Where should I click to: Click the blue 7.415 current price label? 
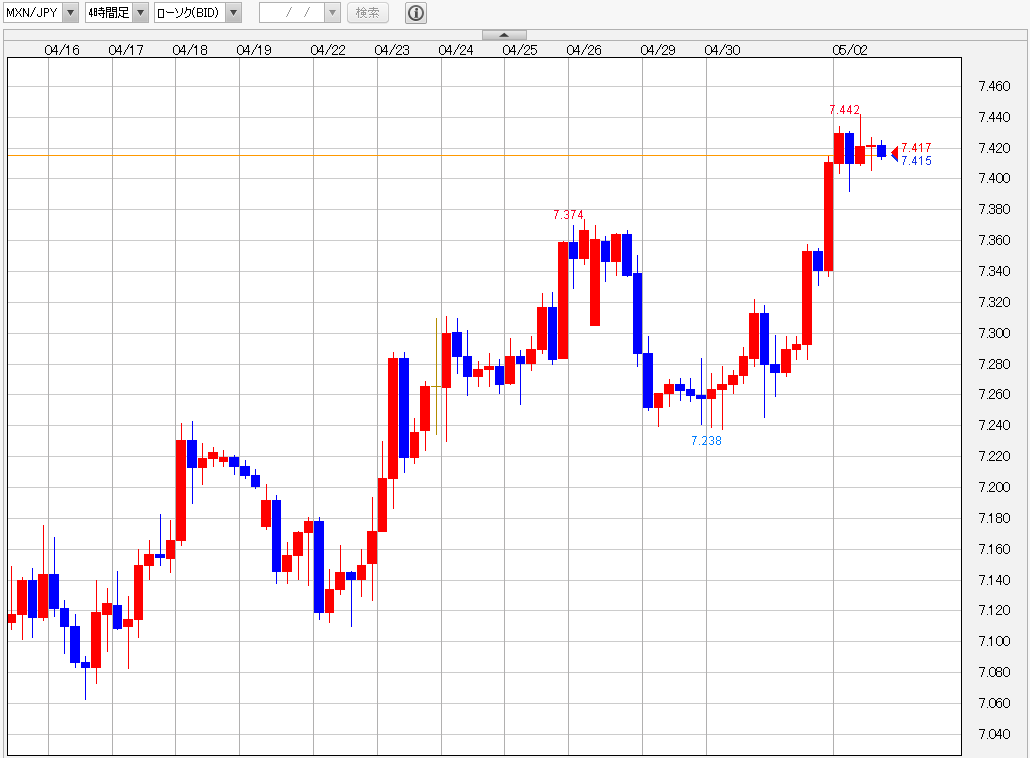pyautogui.click(x=916, y=161)
